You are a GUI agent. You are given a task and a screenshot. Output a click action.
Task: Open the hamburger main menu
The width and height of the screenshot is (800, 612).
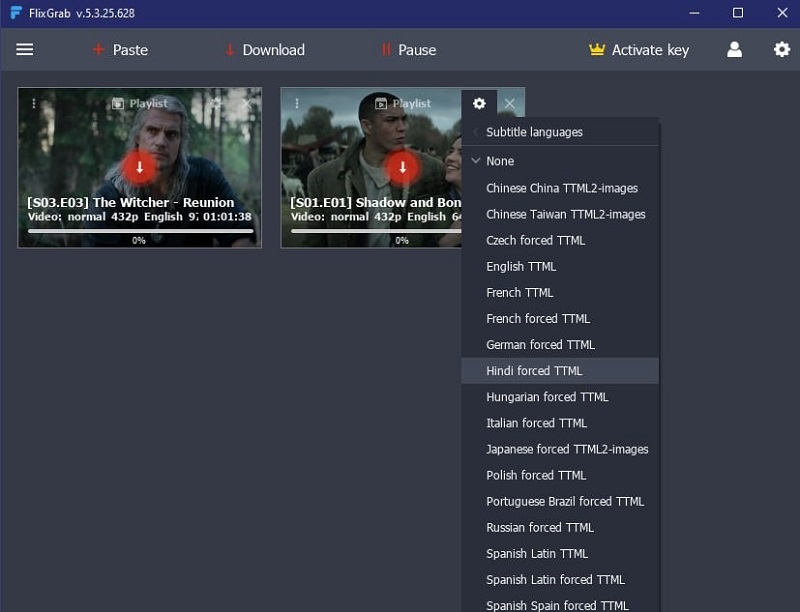pos(24,49)
